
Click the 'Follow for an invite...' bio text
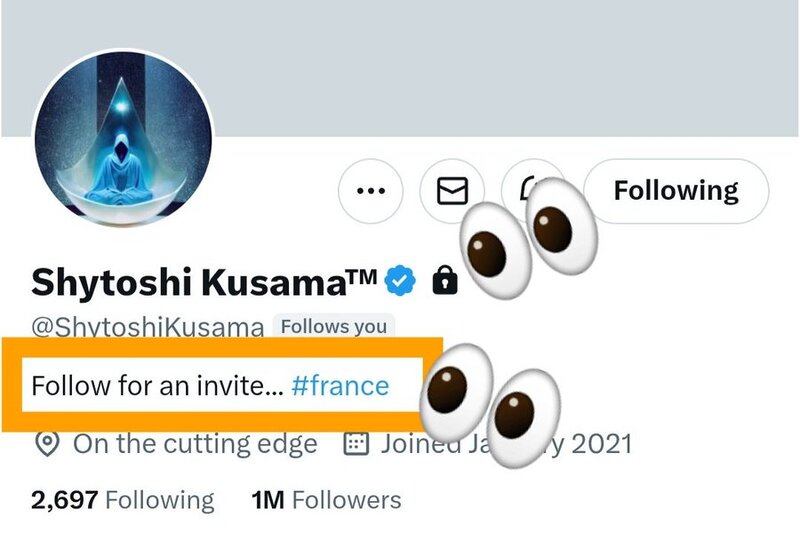[x=157, y=385]
